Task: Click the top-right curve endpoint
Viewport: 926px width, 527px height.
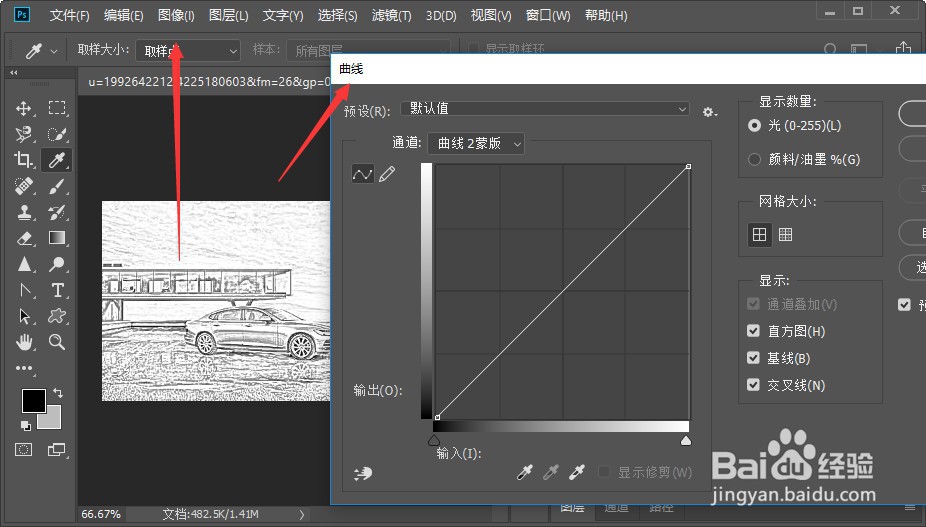Action: (689, 167)
